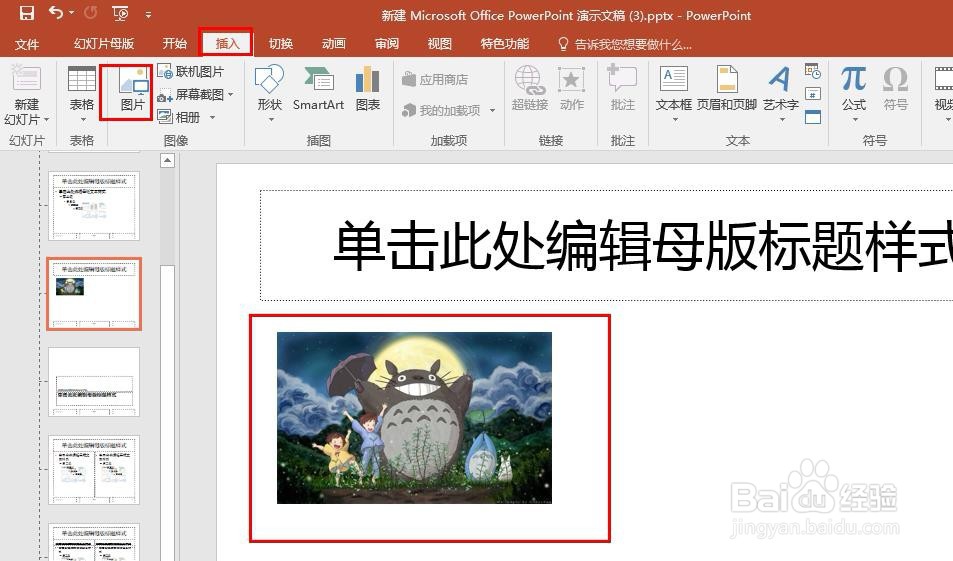Insert a text box with 文本框
Image resolution: width=953 pixels, height=561 pixels.
click(x=673, y=92)
